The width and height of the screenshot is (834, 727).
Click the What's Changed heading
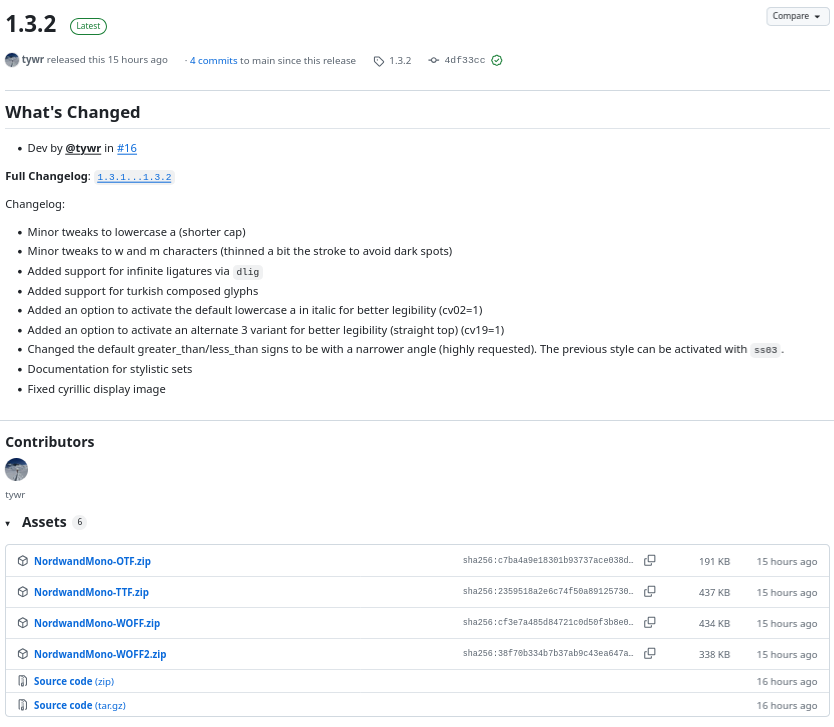(x=73, y=112)
